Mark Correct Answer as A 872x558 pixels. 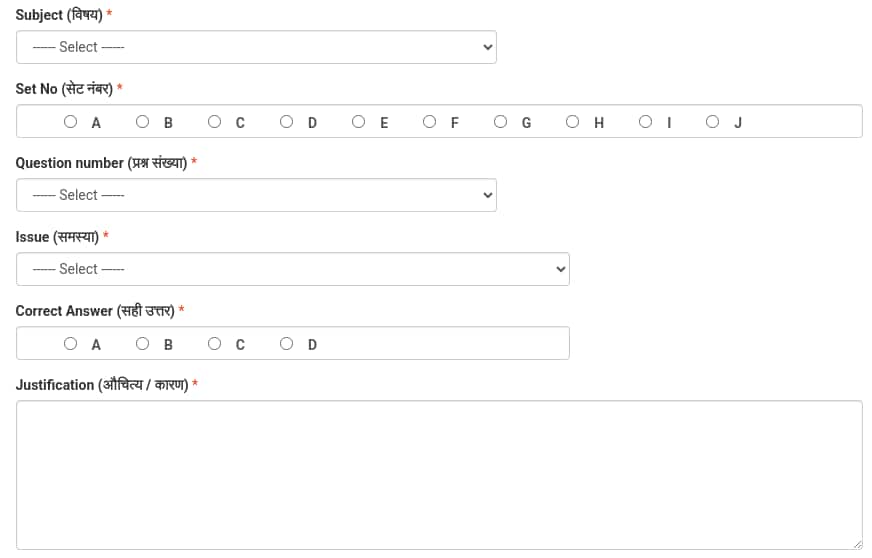click(x=70, y=344)
